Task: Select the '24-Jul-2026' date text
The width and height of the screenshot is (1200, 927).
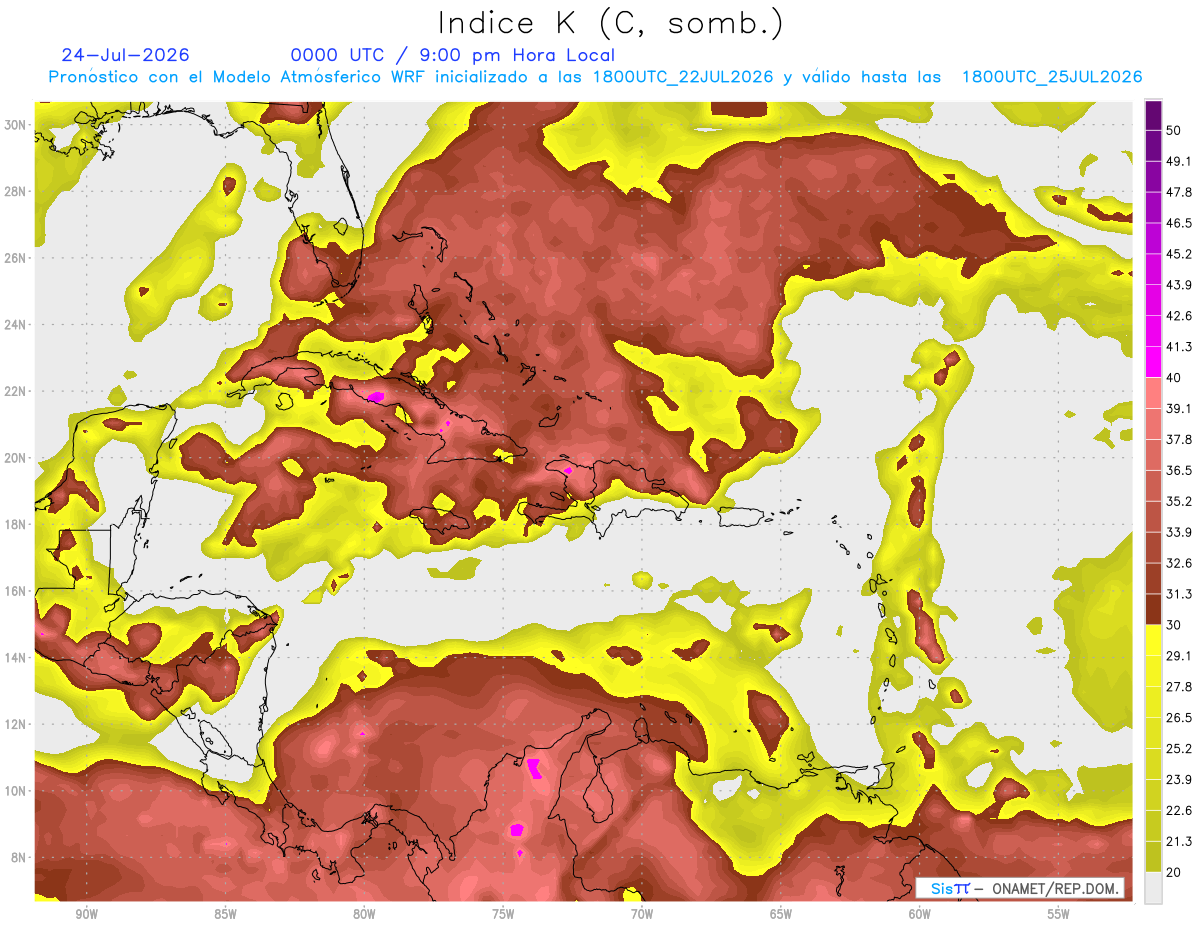Action: tap(125, 55)
